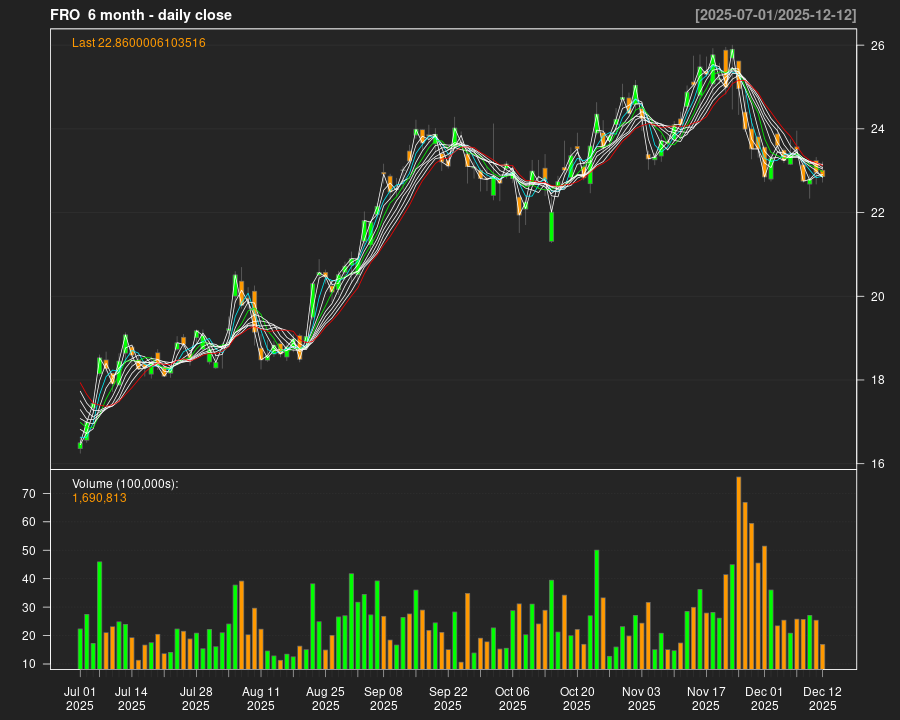This screenshot has width=900, height=720.
Task: Click the last volume bar on Dec 12
Action: [822, 656]
